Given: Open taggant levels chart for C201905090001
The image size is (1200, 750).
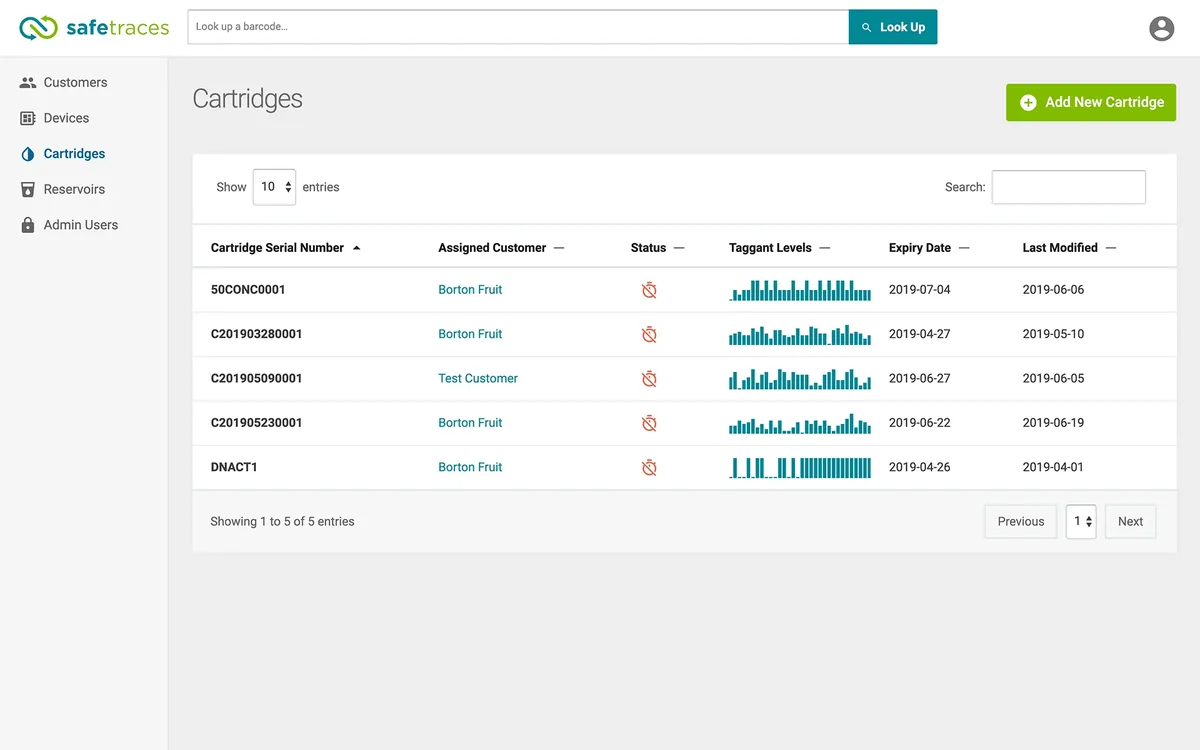Looking at the screenshot, I should point(800,379).
